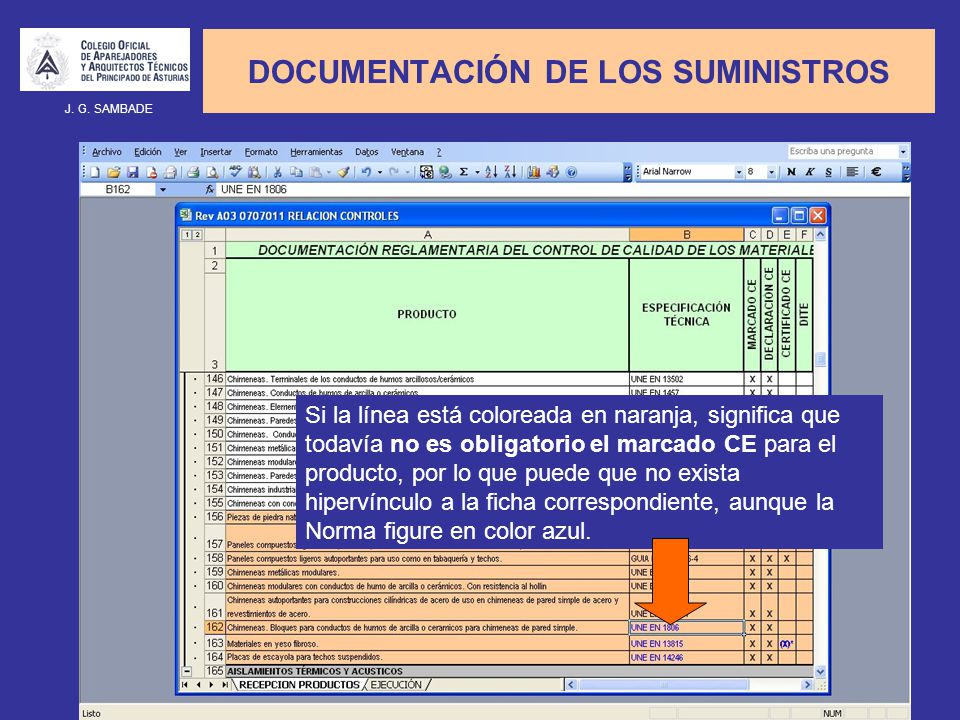Screen dimensions: 960x720
Task: Open the Datos menu
Action: (x=367, y=152)
